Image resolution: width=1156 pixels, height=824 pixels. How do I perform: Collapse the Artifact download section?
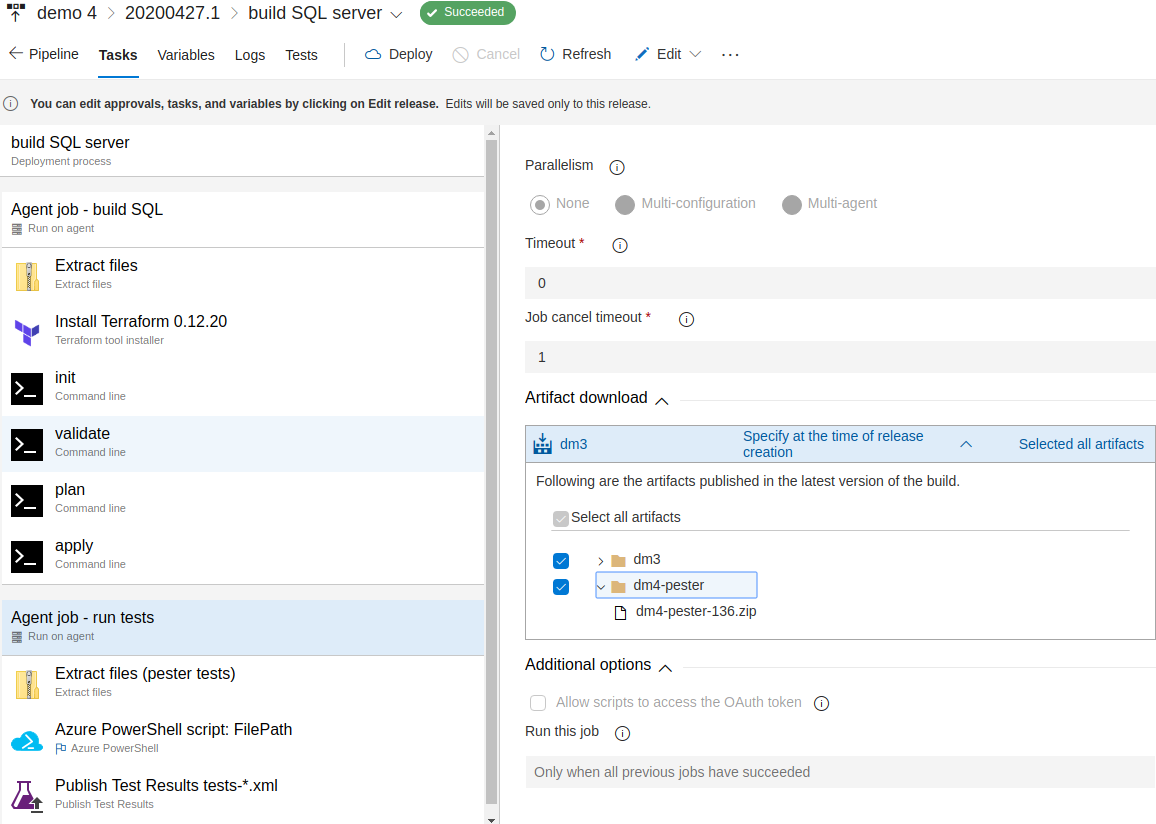pyautogui.click(x=662, y=401)
